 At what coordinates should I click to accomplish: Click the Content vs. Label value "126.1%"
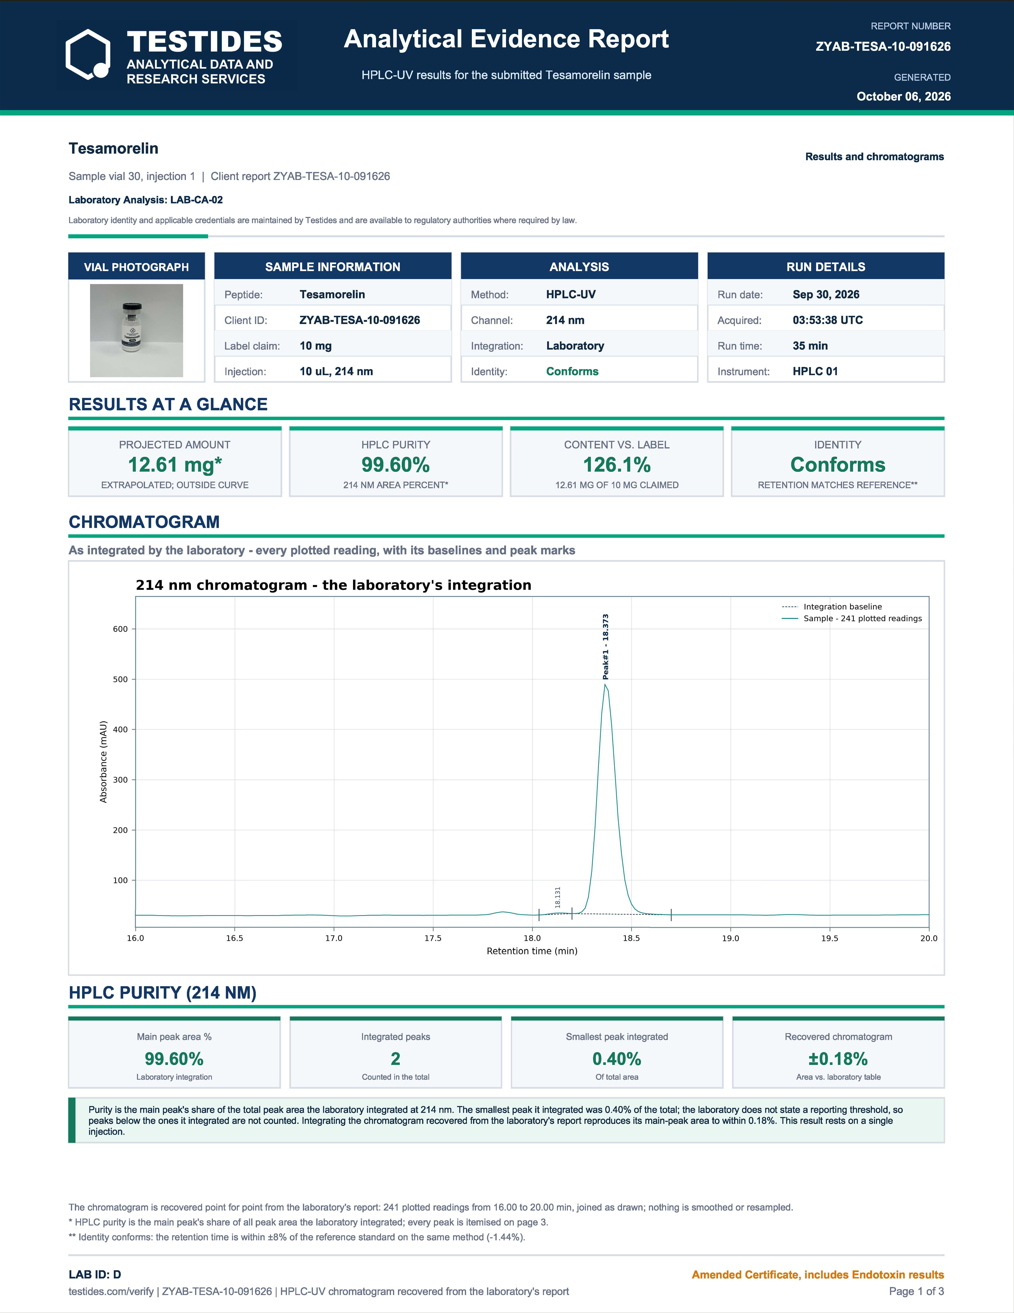point(617,465)
